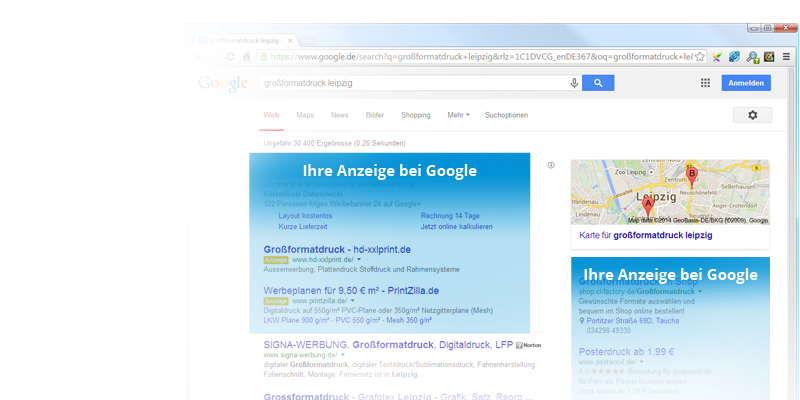
Task: Click the ad info circle icon
Action: (551, 165)
